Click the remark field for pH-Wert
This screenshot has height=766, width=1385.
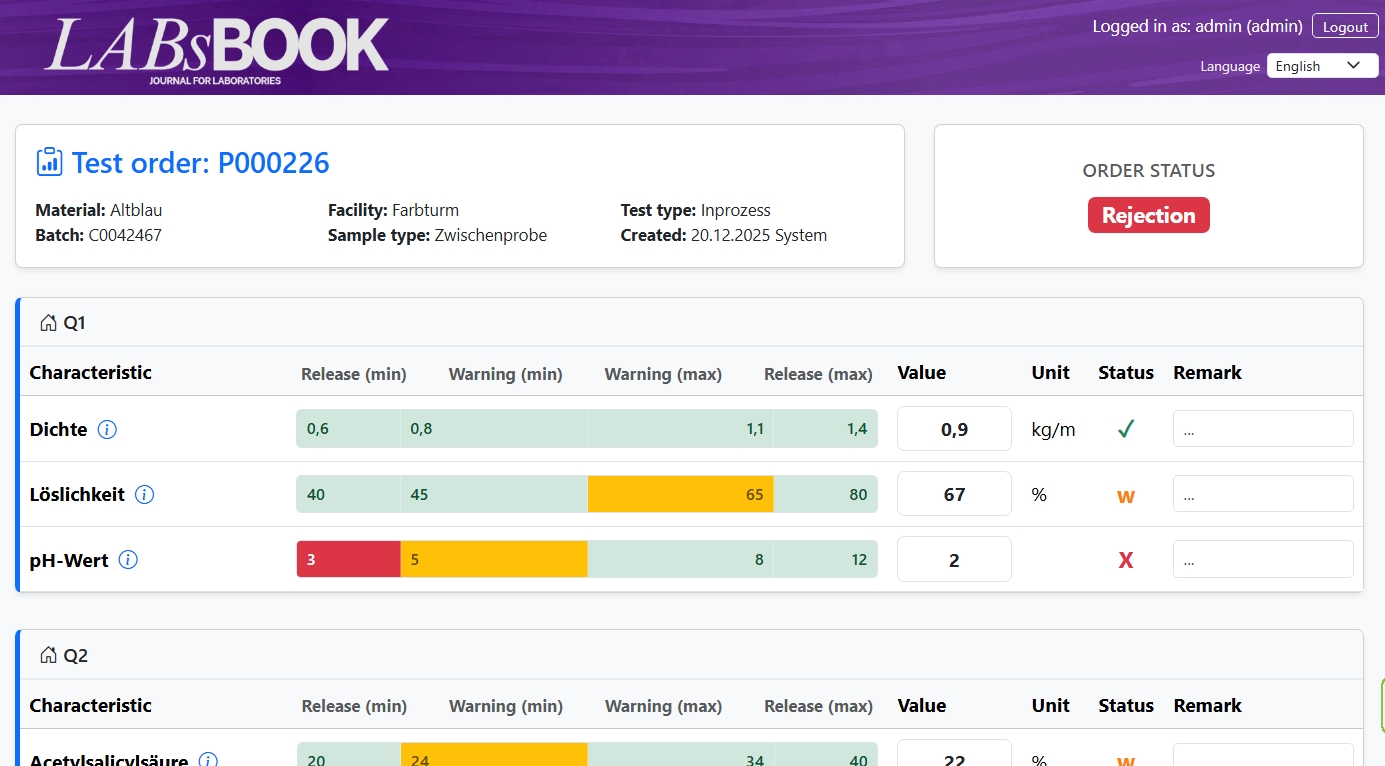pyautogui.click(x=1263, y=560)
